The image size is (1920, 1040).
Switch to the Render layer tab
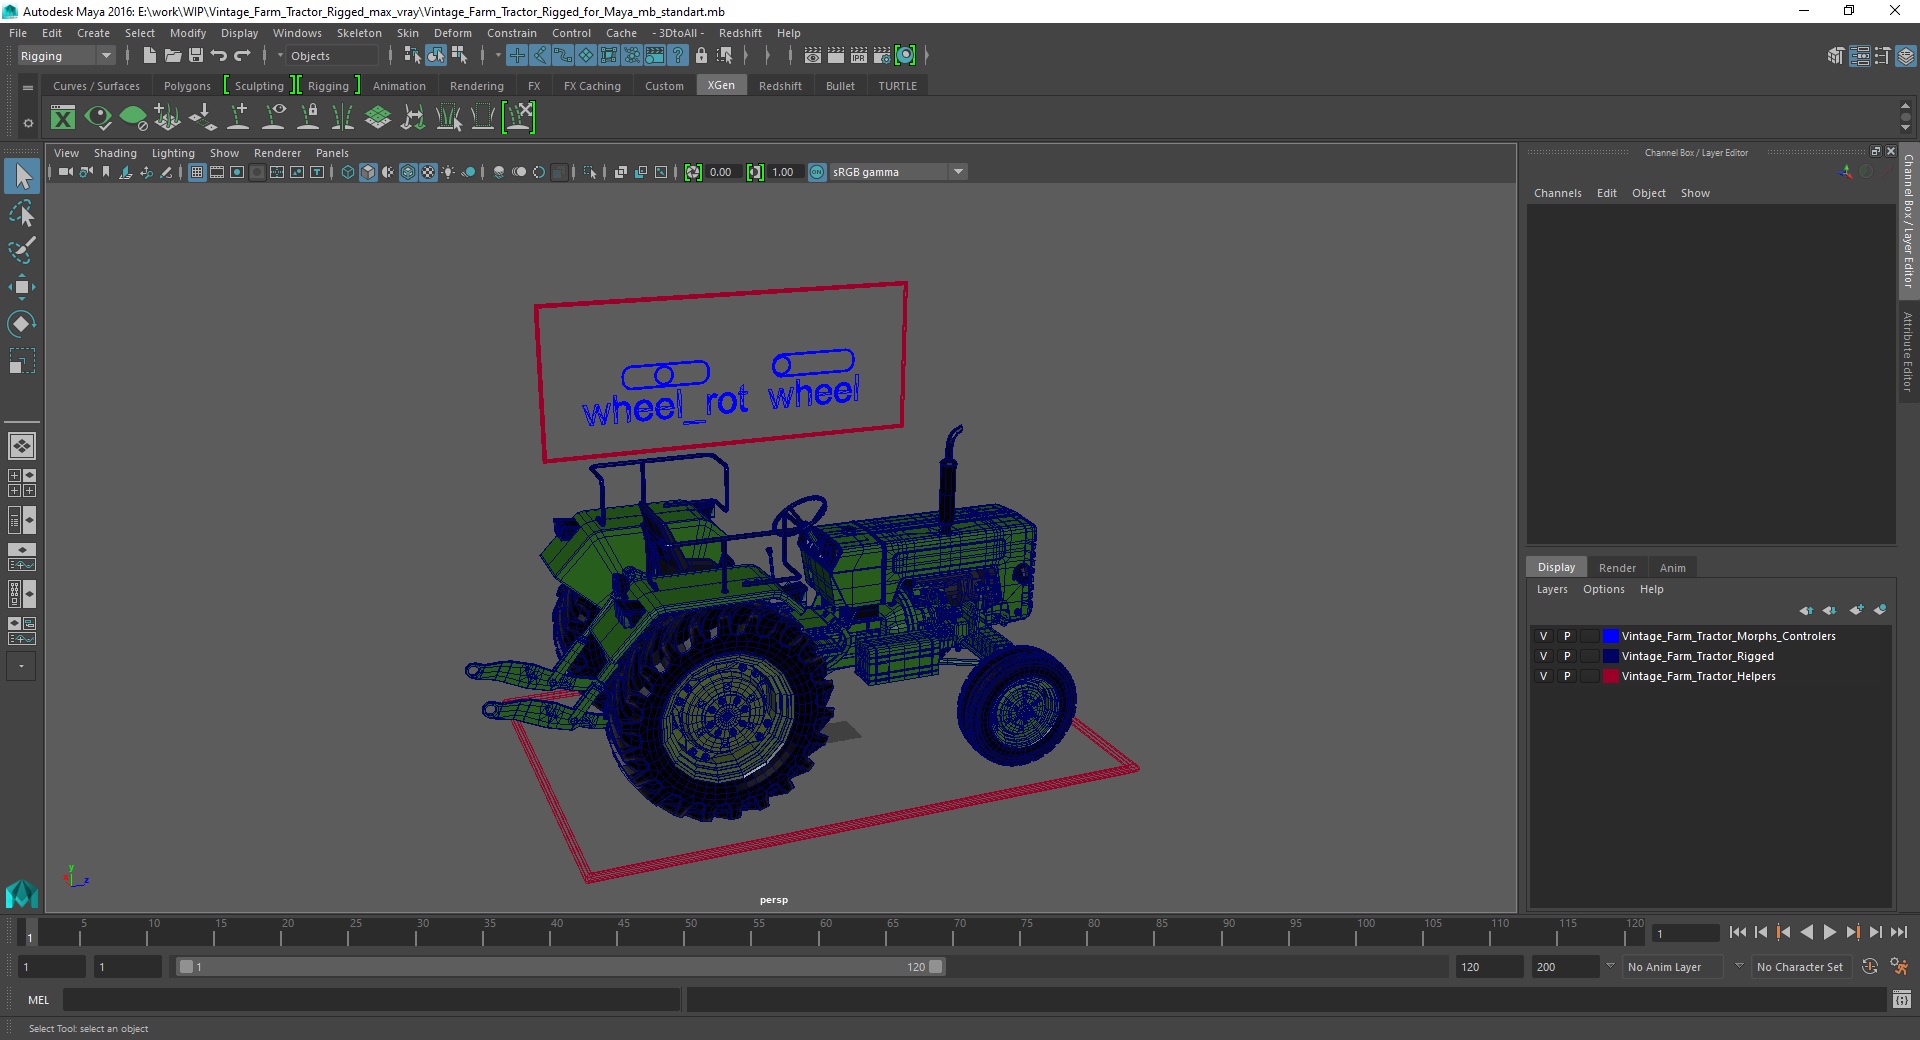(1617, 568)
